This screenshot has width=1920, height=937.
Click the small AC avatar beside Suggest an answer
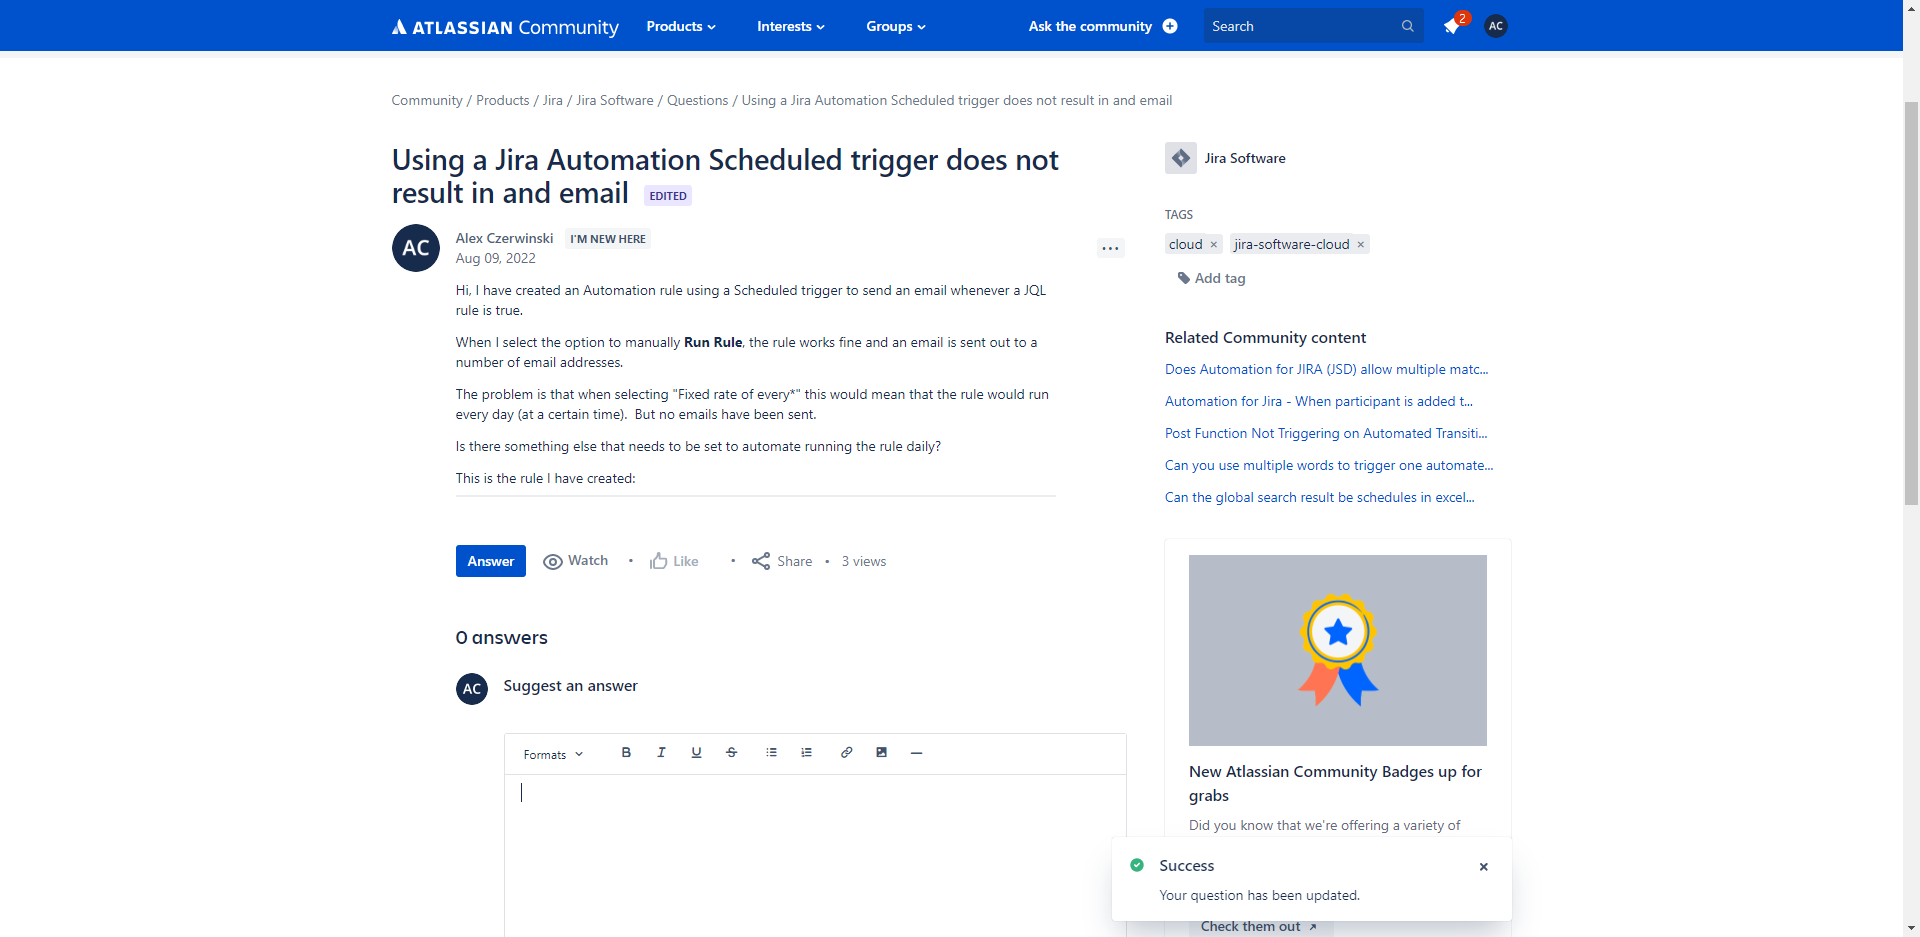[472, 689]
